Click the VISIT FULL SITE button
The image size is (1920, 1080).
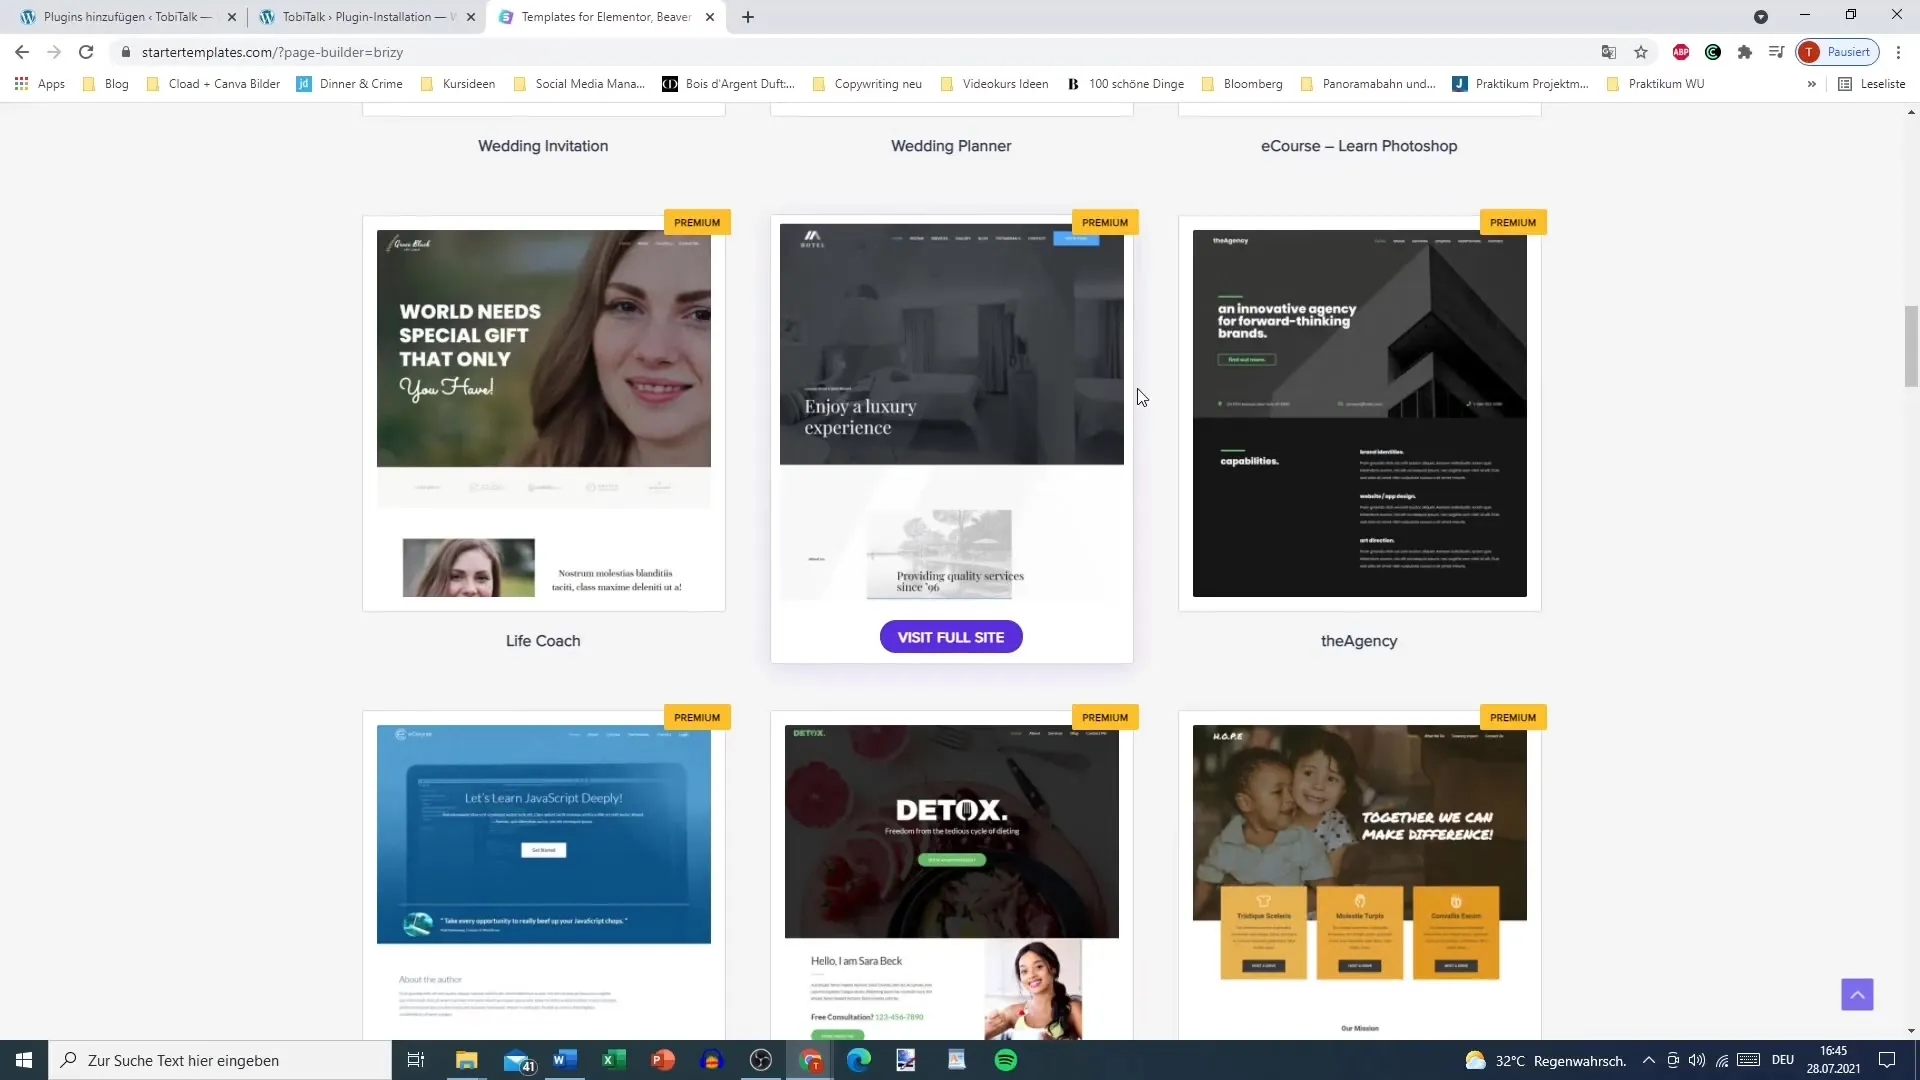point(951,637)
